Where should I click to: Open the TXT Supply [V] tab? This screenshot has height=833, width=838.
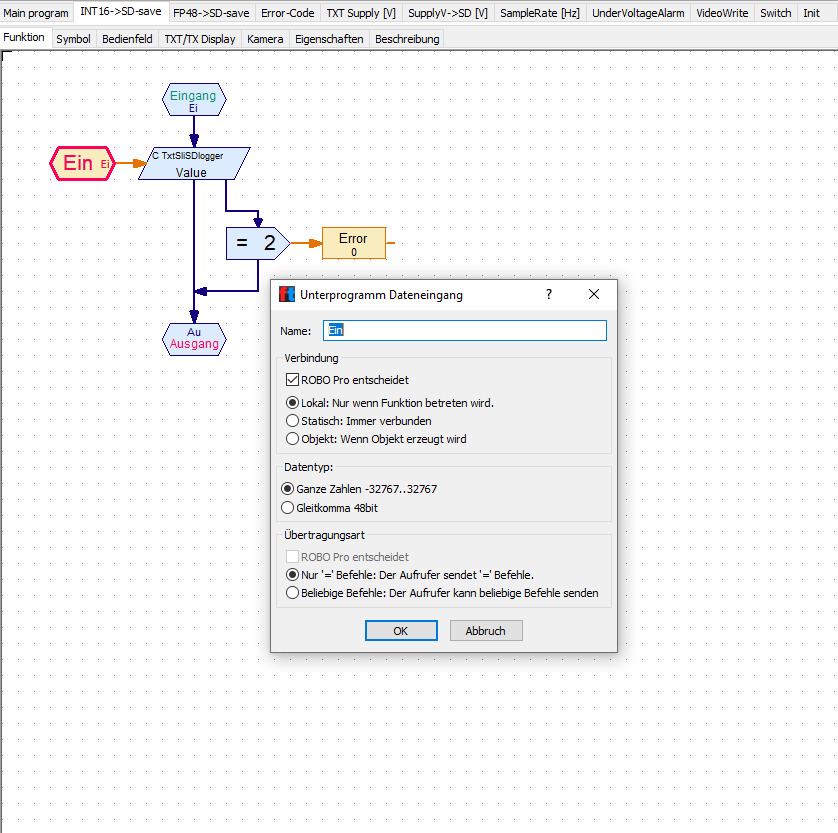click(361, 13)
